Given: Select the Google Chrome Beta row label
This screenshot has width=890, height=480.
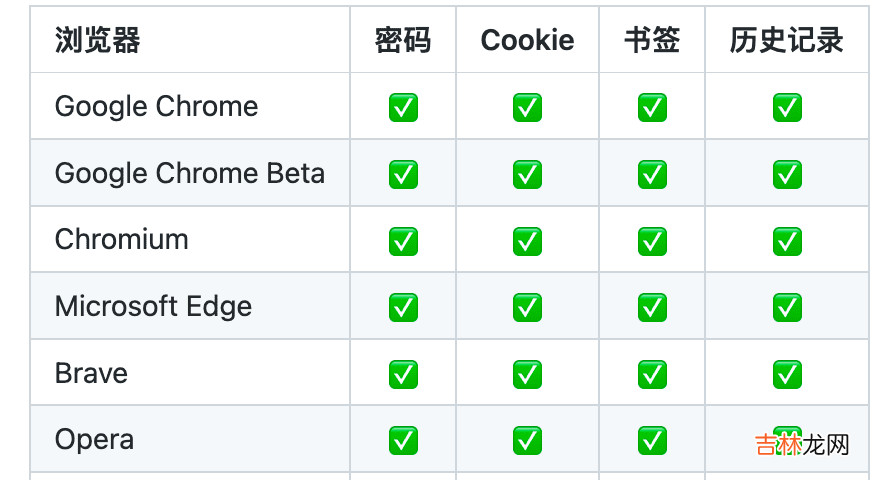Looking at the screenshot, I should click(x=190, y=174).
